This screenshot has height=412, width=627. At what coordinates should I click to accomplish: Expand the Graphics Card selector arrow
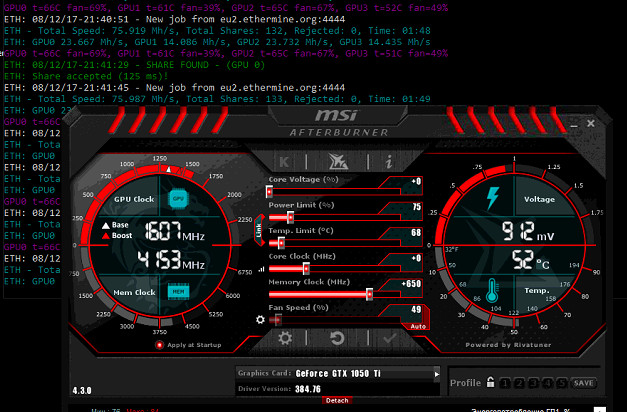[437, 374]
